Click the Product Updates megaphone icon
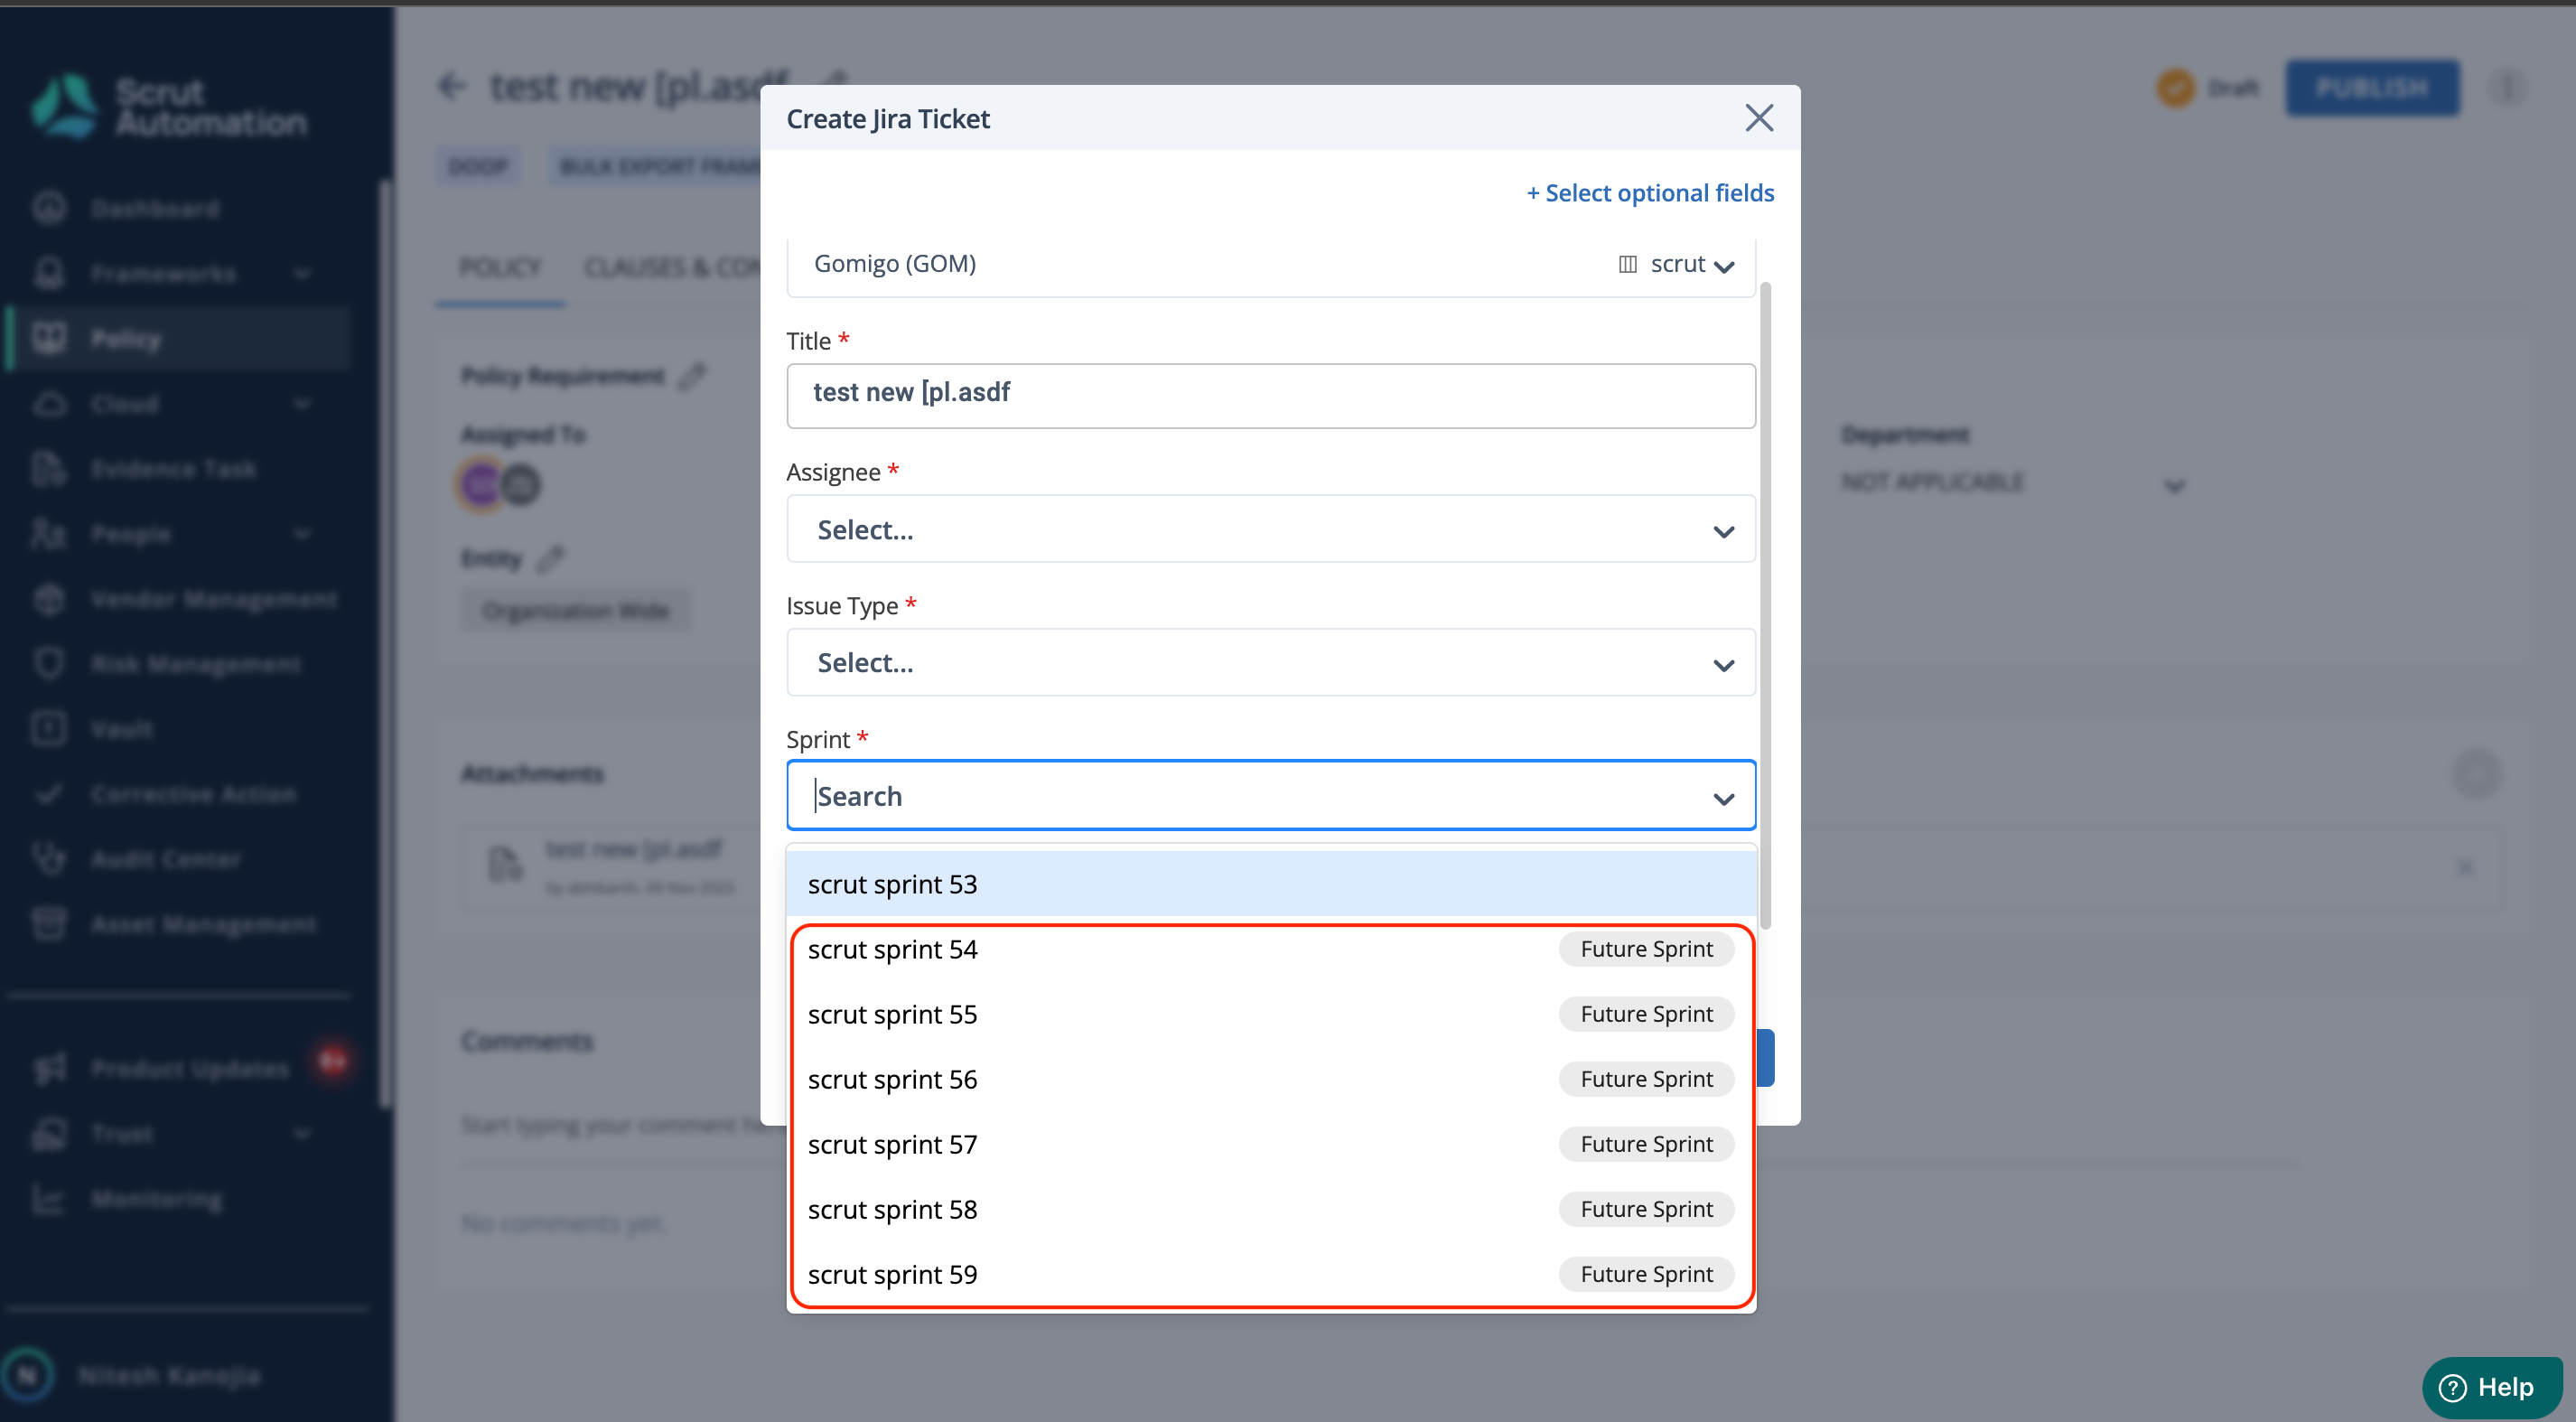Screen dimensions: 2576x1422 (48, 1068)
